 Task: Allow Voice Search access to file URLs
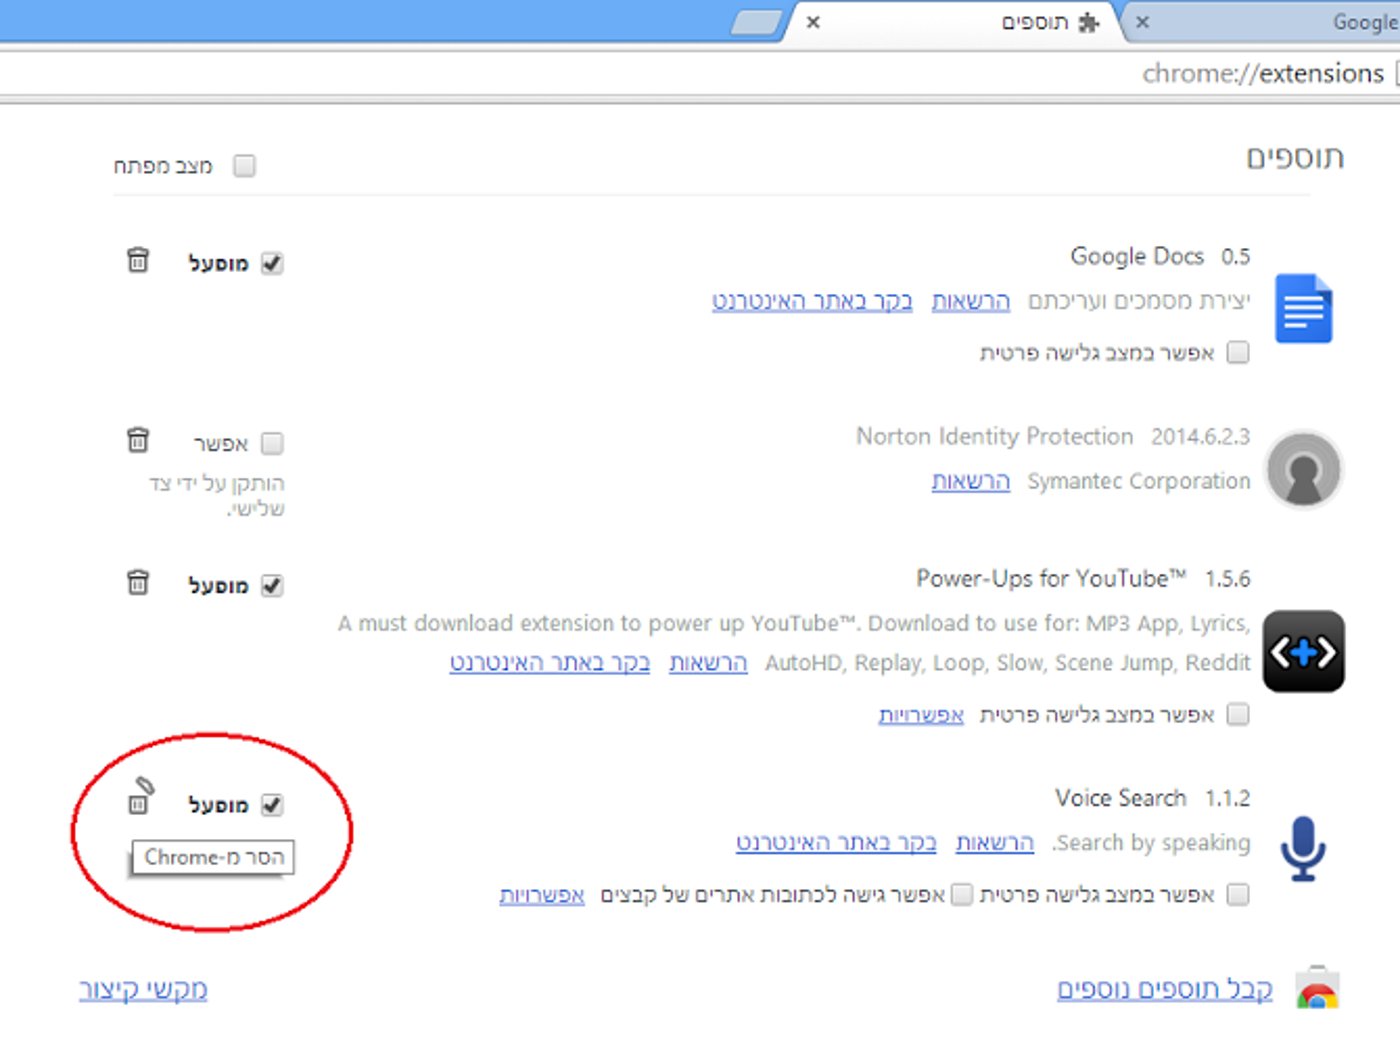961,895
